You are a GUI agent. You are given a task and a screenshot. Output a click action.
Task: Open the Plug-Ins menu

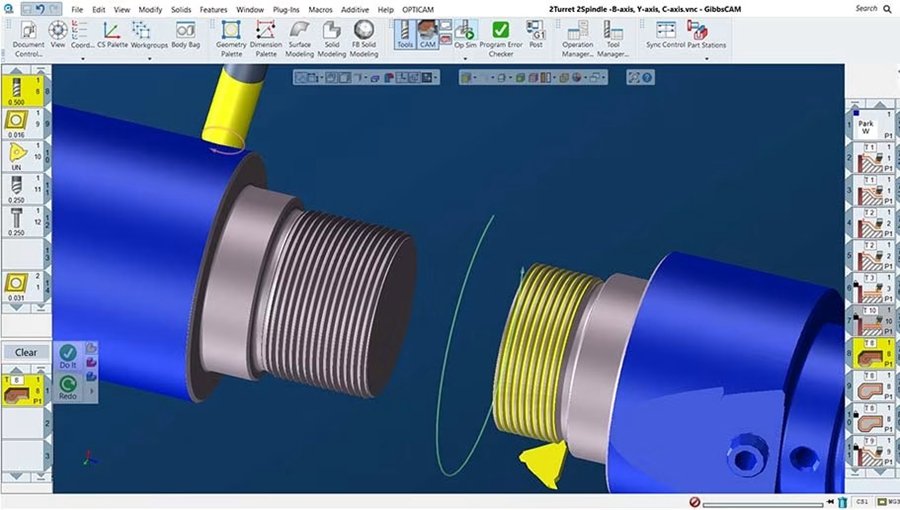click(x=286, y=9)
